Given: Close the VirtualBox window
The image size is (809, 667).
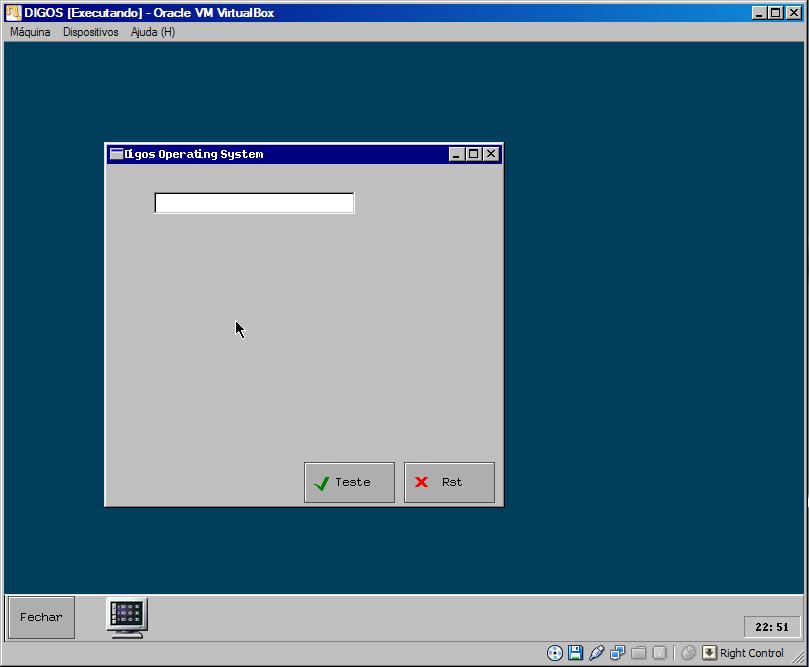Looking at the screenshot, I should (x=793, y=13).
